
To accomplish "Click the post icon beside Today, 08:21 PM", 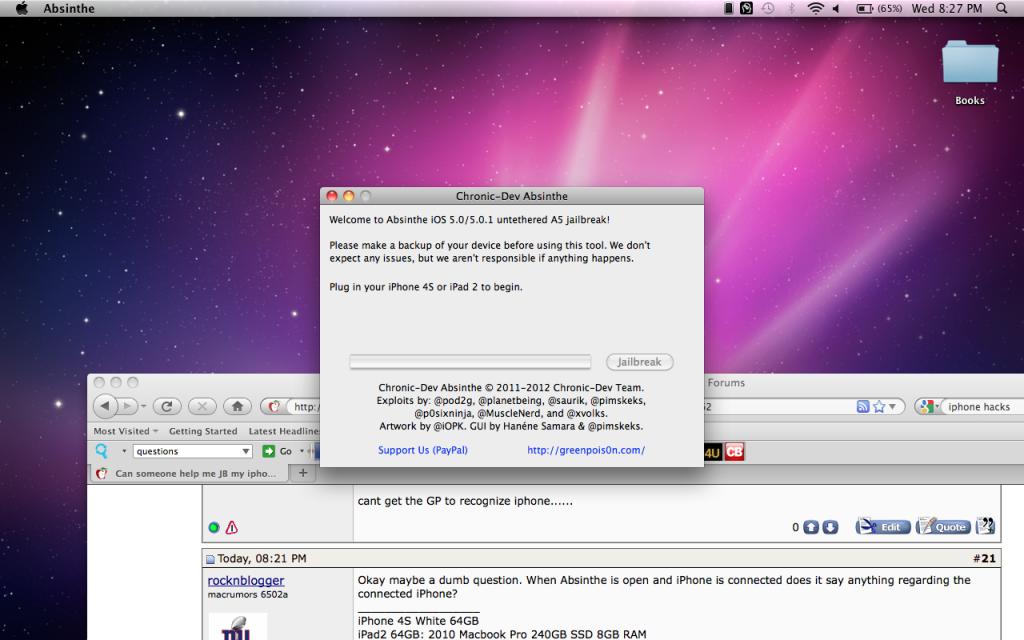I will point(210,559).
